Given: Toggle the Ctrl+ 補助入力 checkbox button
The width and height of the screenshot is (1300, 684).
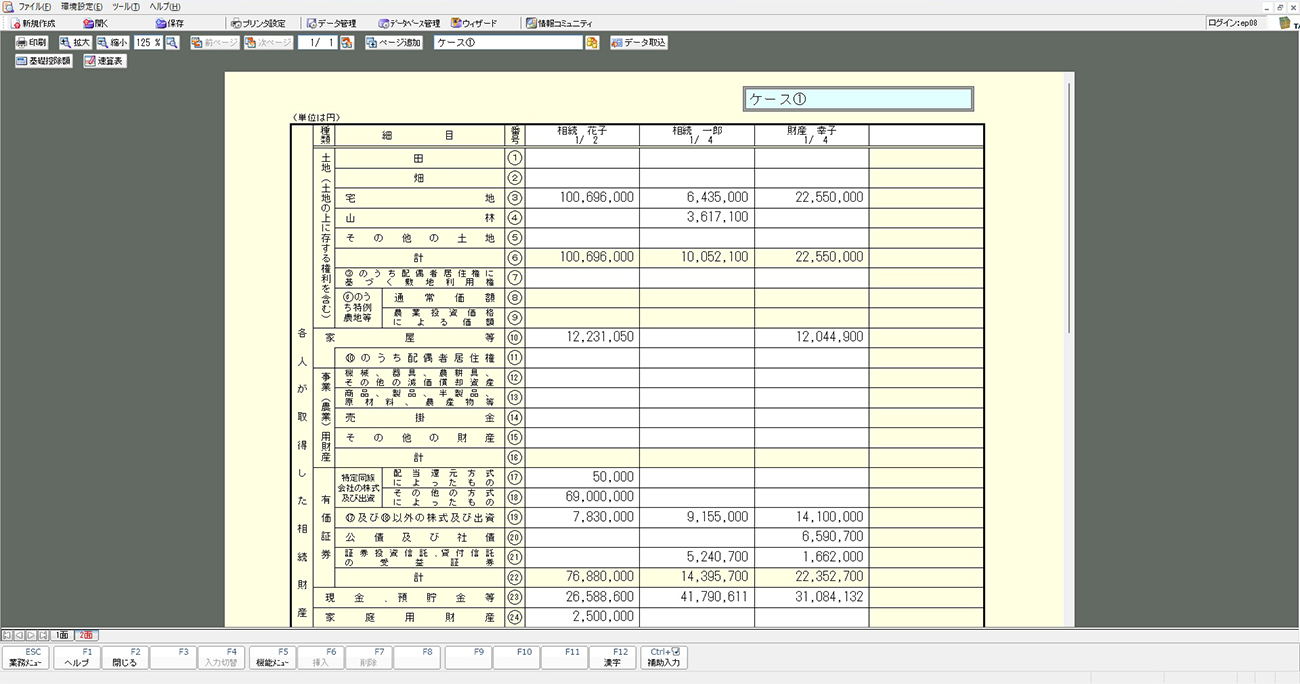Looking at the screenshot, I should (663, 657).
